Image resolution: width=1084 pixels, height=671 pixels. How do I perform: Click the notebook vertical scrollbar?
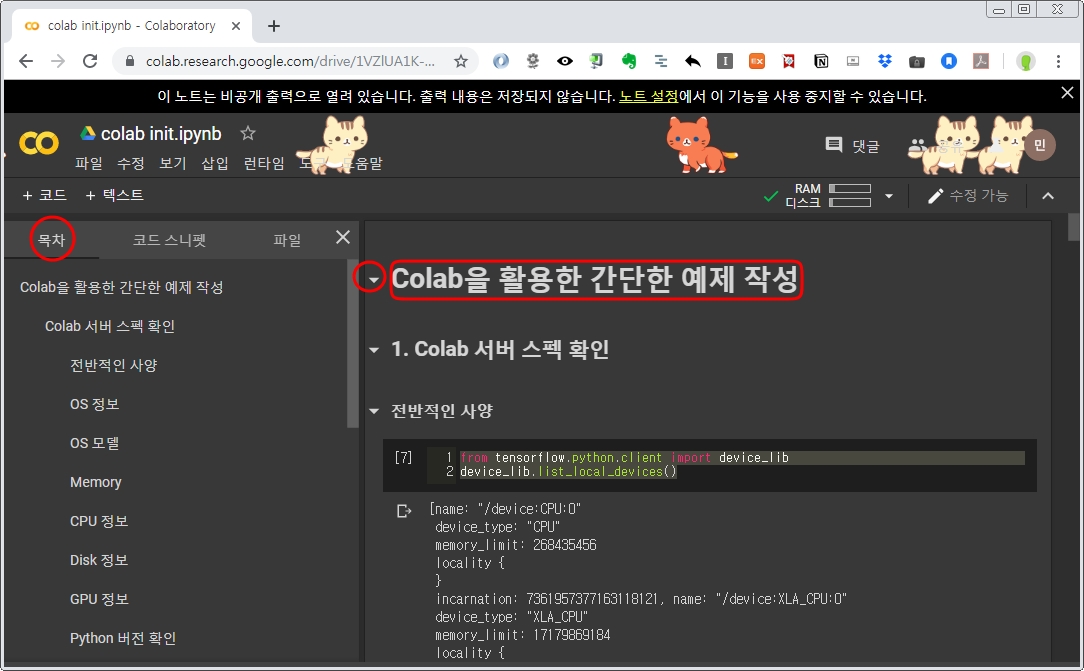point(1073,227)
